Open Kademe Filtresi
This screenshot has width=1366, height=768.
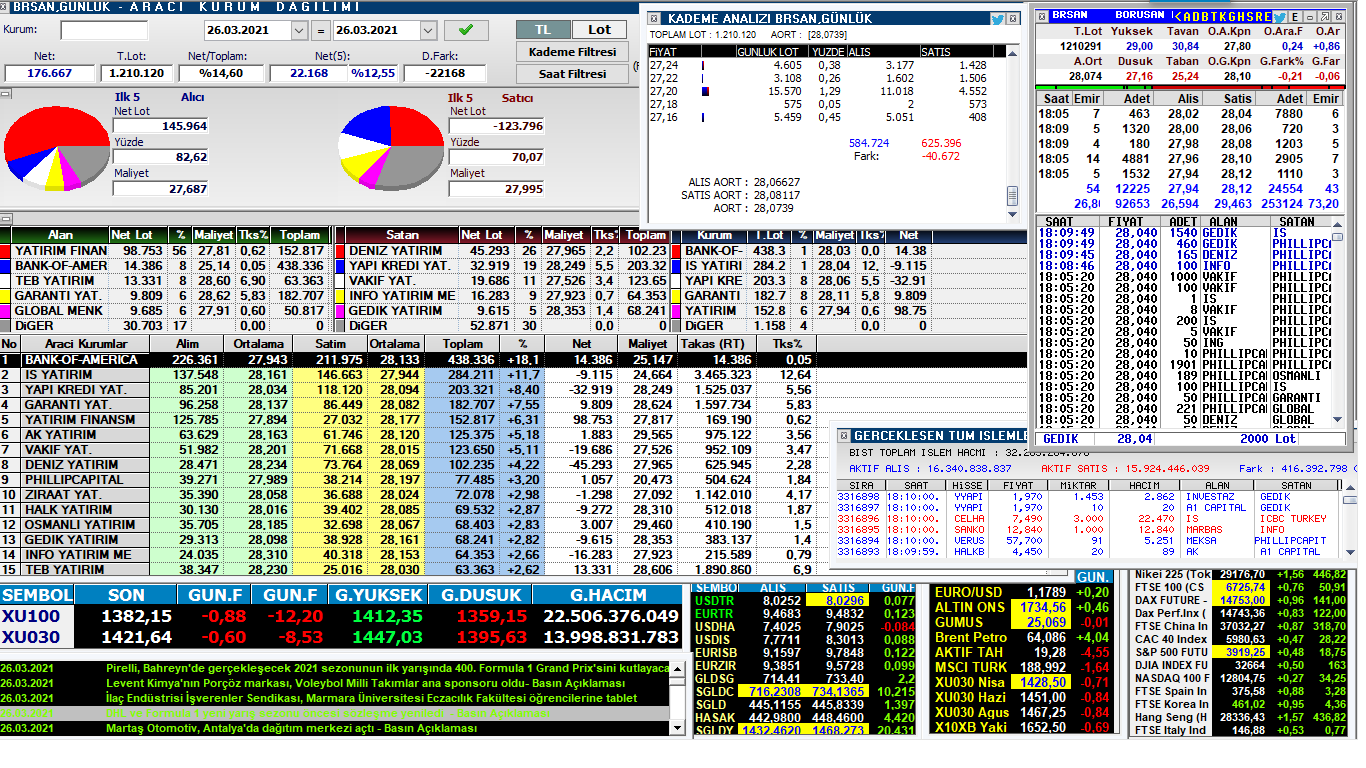[x=571, y=51]
